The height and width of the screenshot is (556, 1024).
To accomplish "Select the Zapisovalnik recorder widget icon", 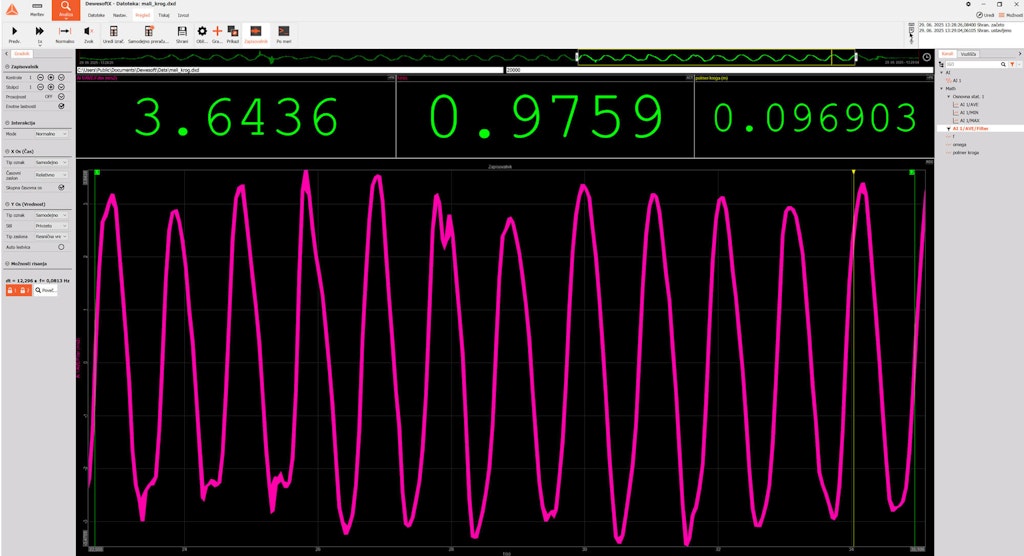I will point(255,33).
